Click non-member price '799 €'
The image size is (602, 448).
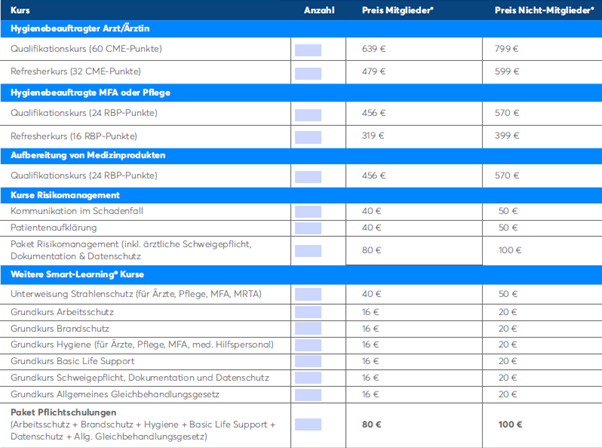(x=506, y=49)
